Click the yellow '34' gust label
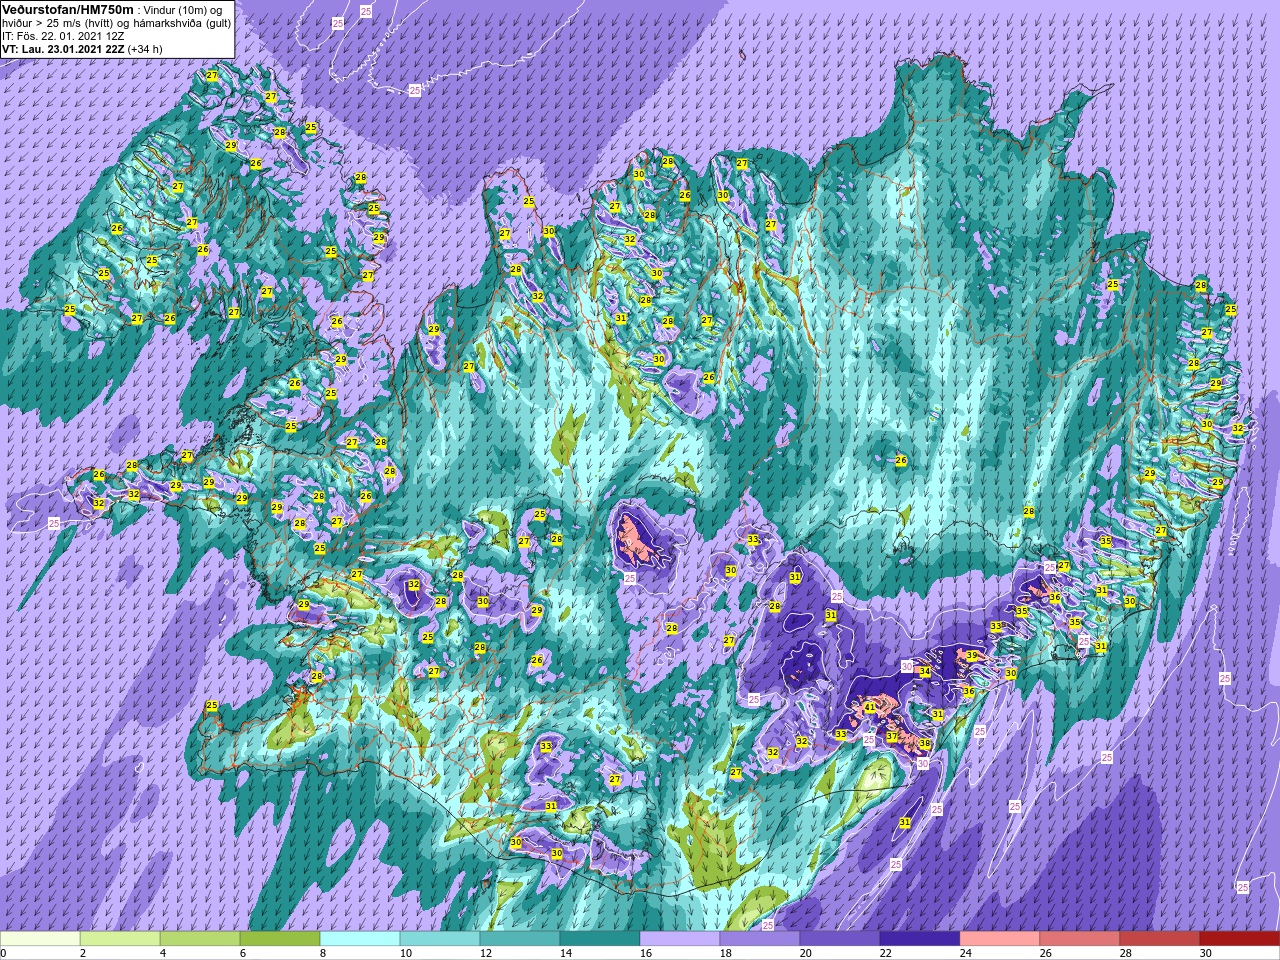1280x960 pixels. point(925,672)
